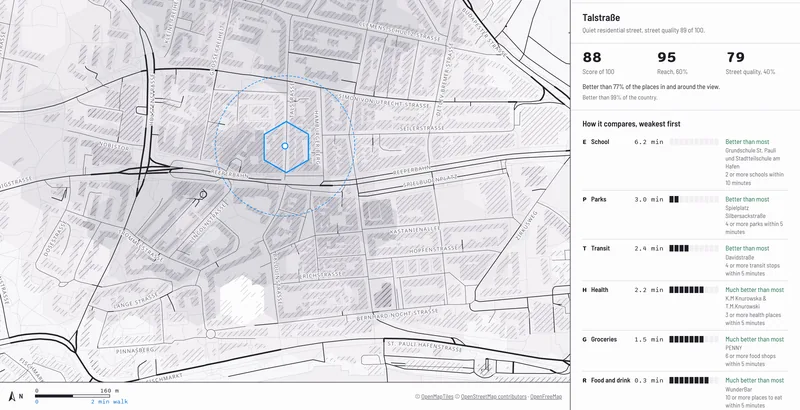Click 'Spielplatz Silbersackstraße' park name
The width and height of the screenshot is (800, 410).
coord(744,212)
